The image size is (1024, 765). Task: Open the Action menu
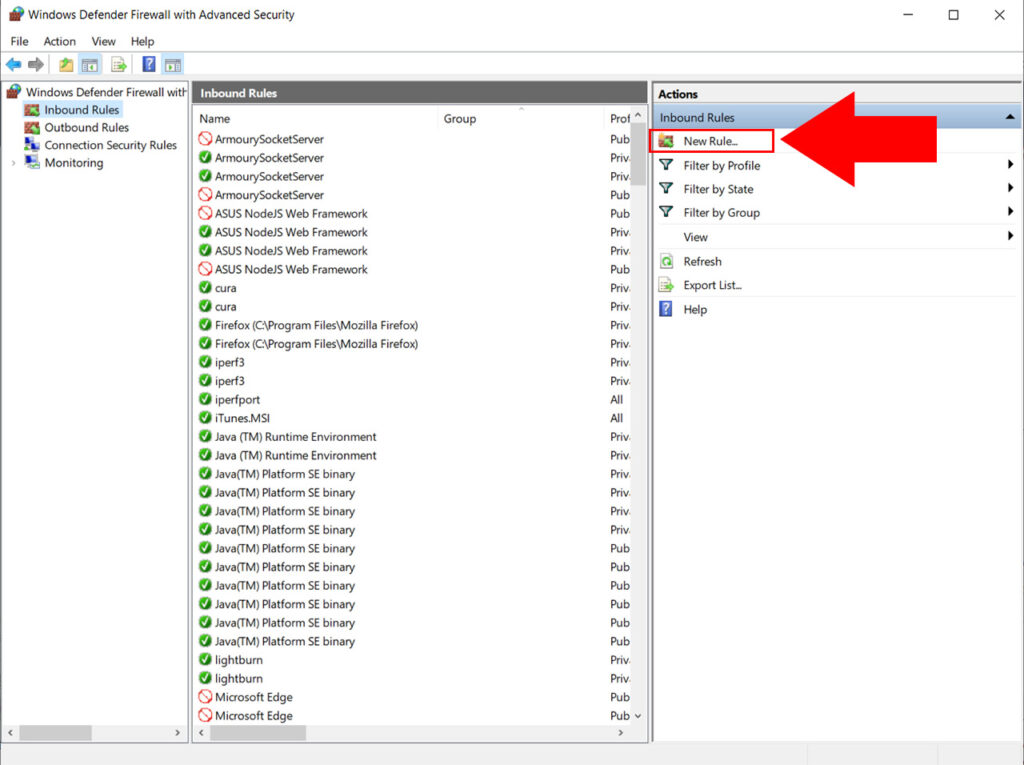(x=59, y=41)
